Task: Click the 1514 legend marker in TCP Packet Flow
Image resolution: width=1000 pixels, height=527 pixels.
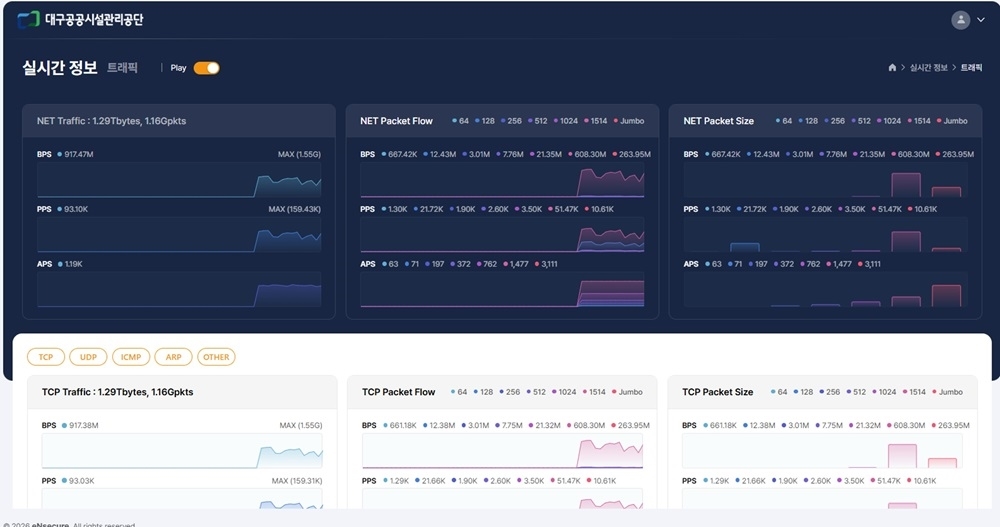Action: (x=587, y=392)
